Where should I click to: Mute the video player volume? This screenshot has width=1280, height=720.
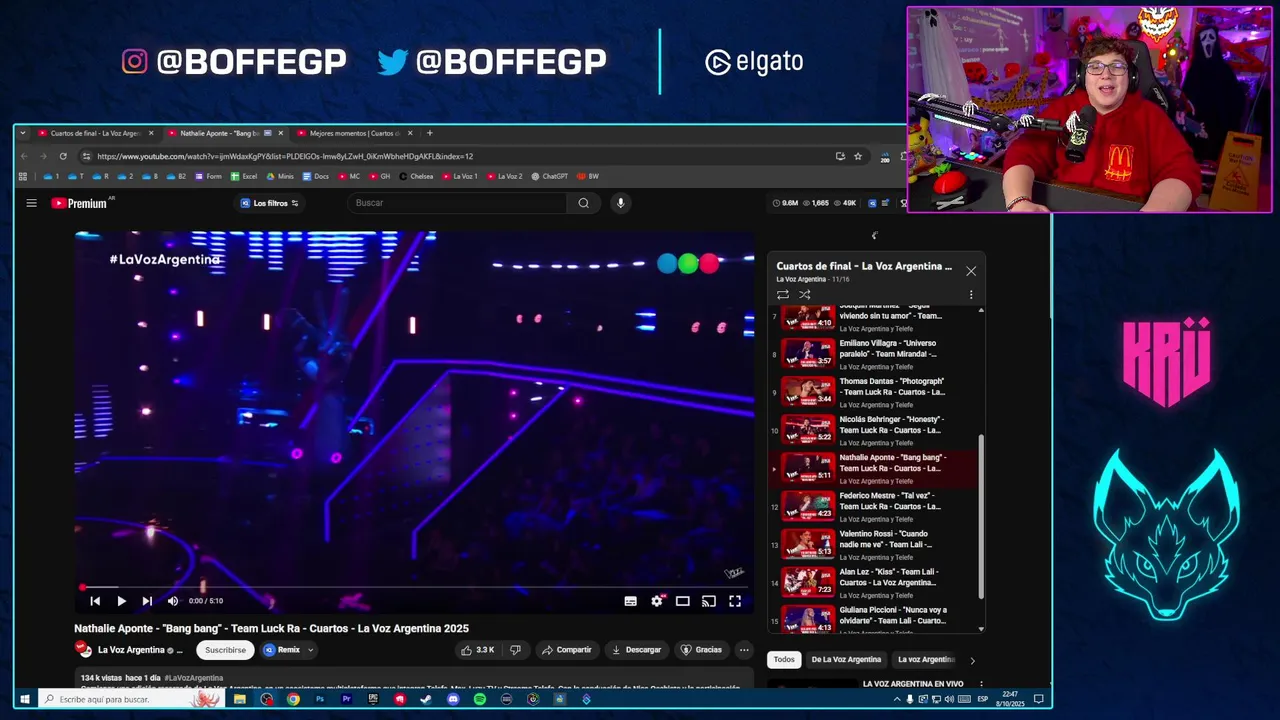(173, 601)
